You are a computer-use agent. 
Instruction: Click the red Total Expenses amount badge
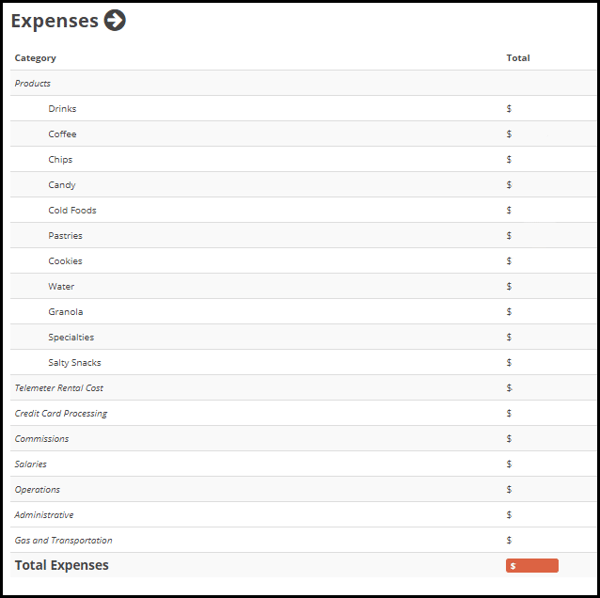tap(532, 565)
